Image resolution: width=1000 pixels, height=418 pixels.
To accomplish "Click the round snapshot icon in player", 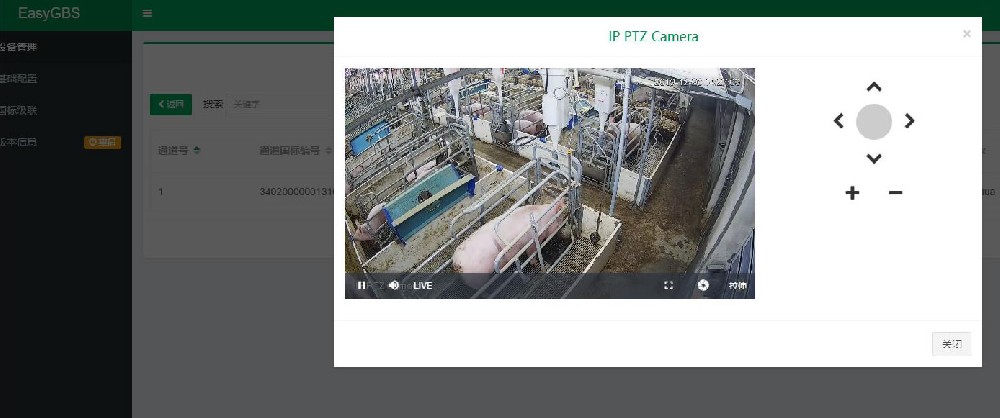I will pos(703,286).
